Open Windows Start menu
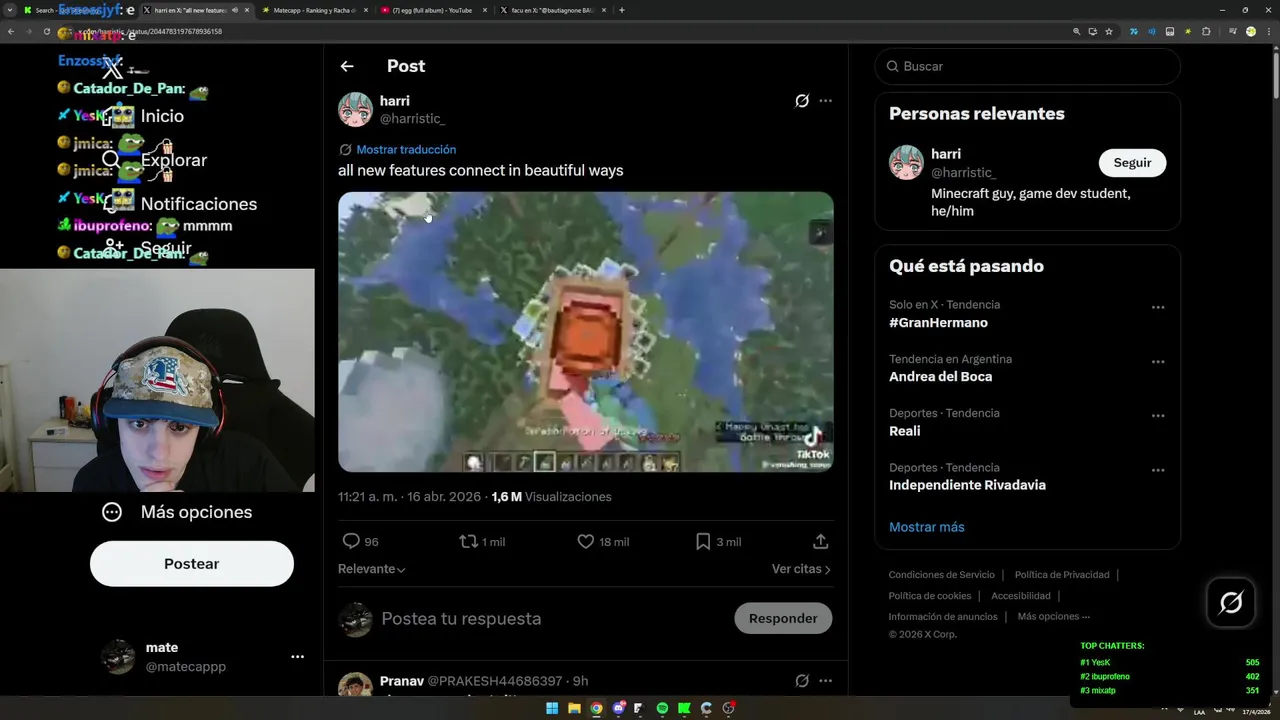Image resolution: width=1280 pixels, height=720 pixels. (x=552, y=708)
